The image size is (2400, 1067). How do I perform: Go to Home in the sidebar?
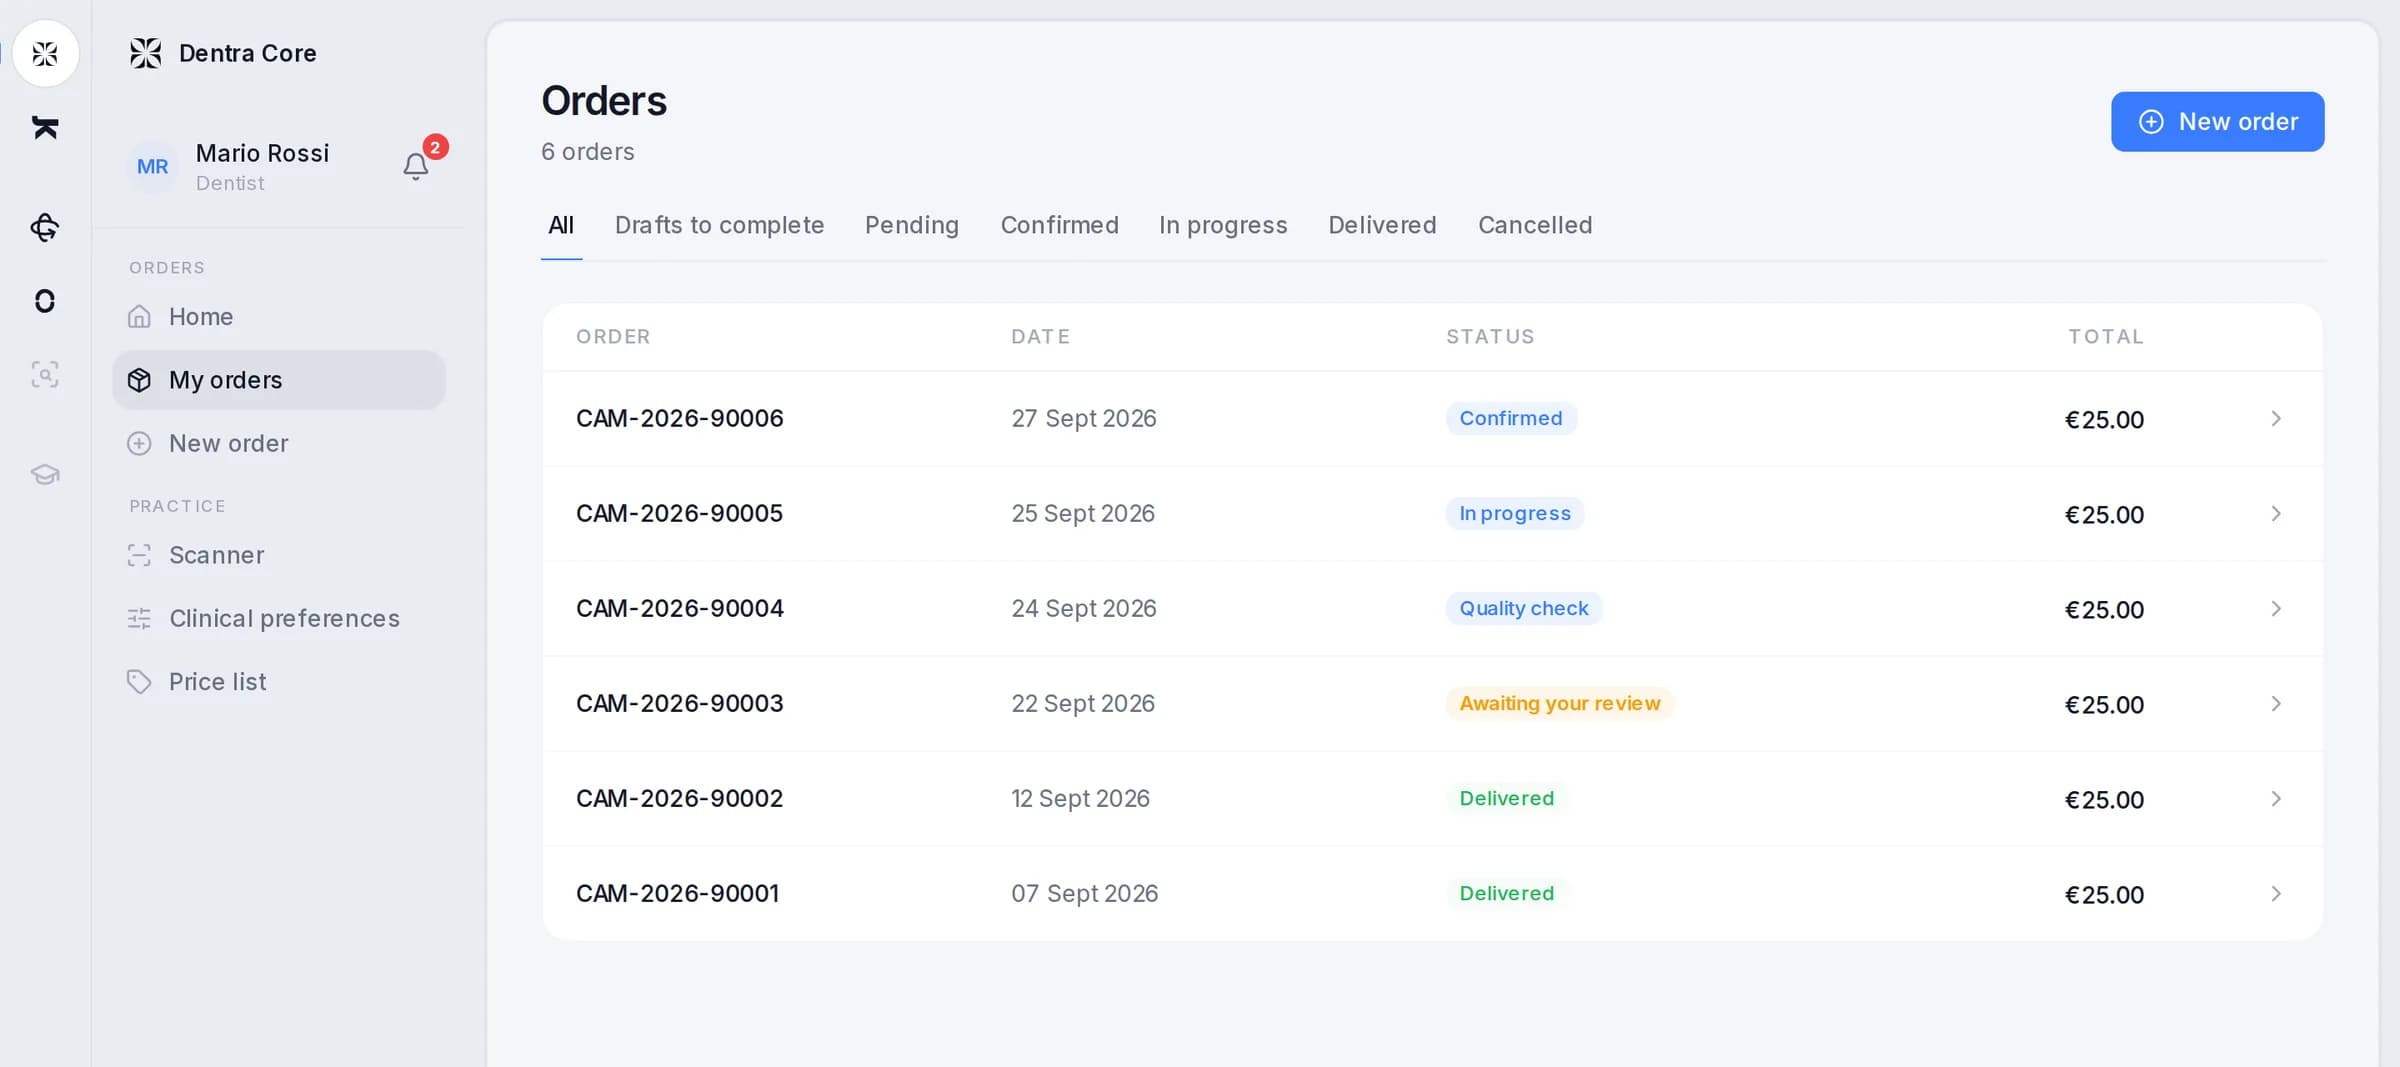point(279,316)
